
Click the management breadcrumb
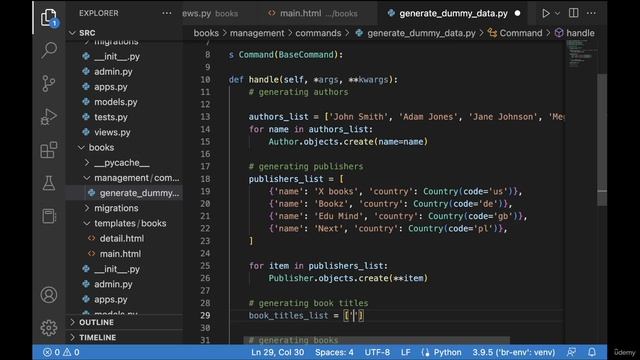pos(257,33)
